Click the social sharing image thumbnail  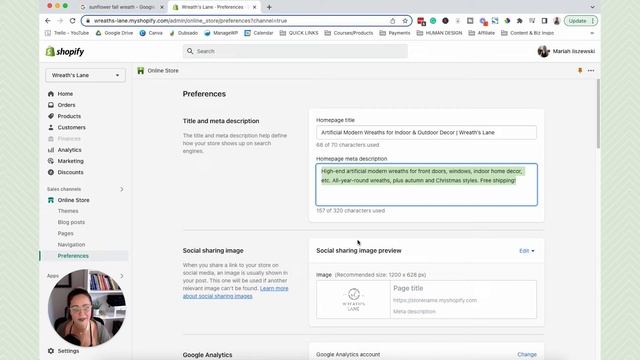click(x=353, y=300)
